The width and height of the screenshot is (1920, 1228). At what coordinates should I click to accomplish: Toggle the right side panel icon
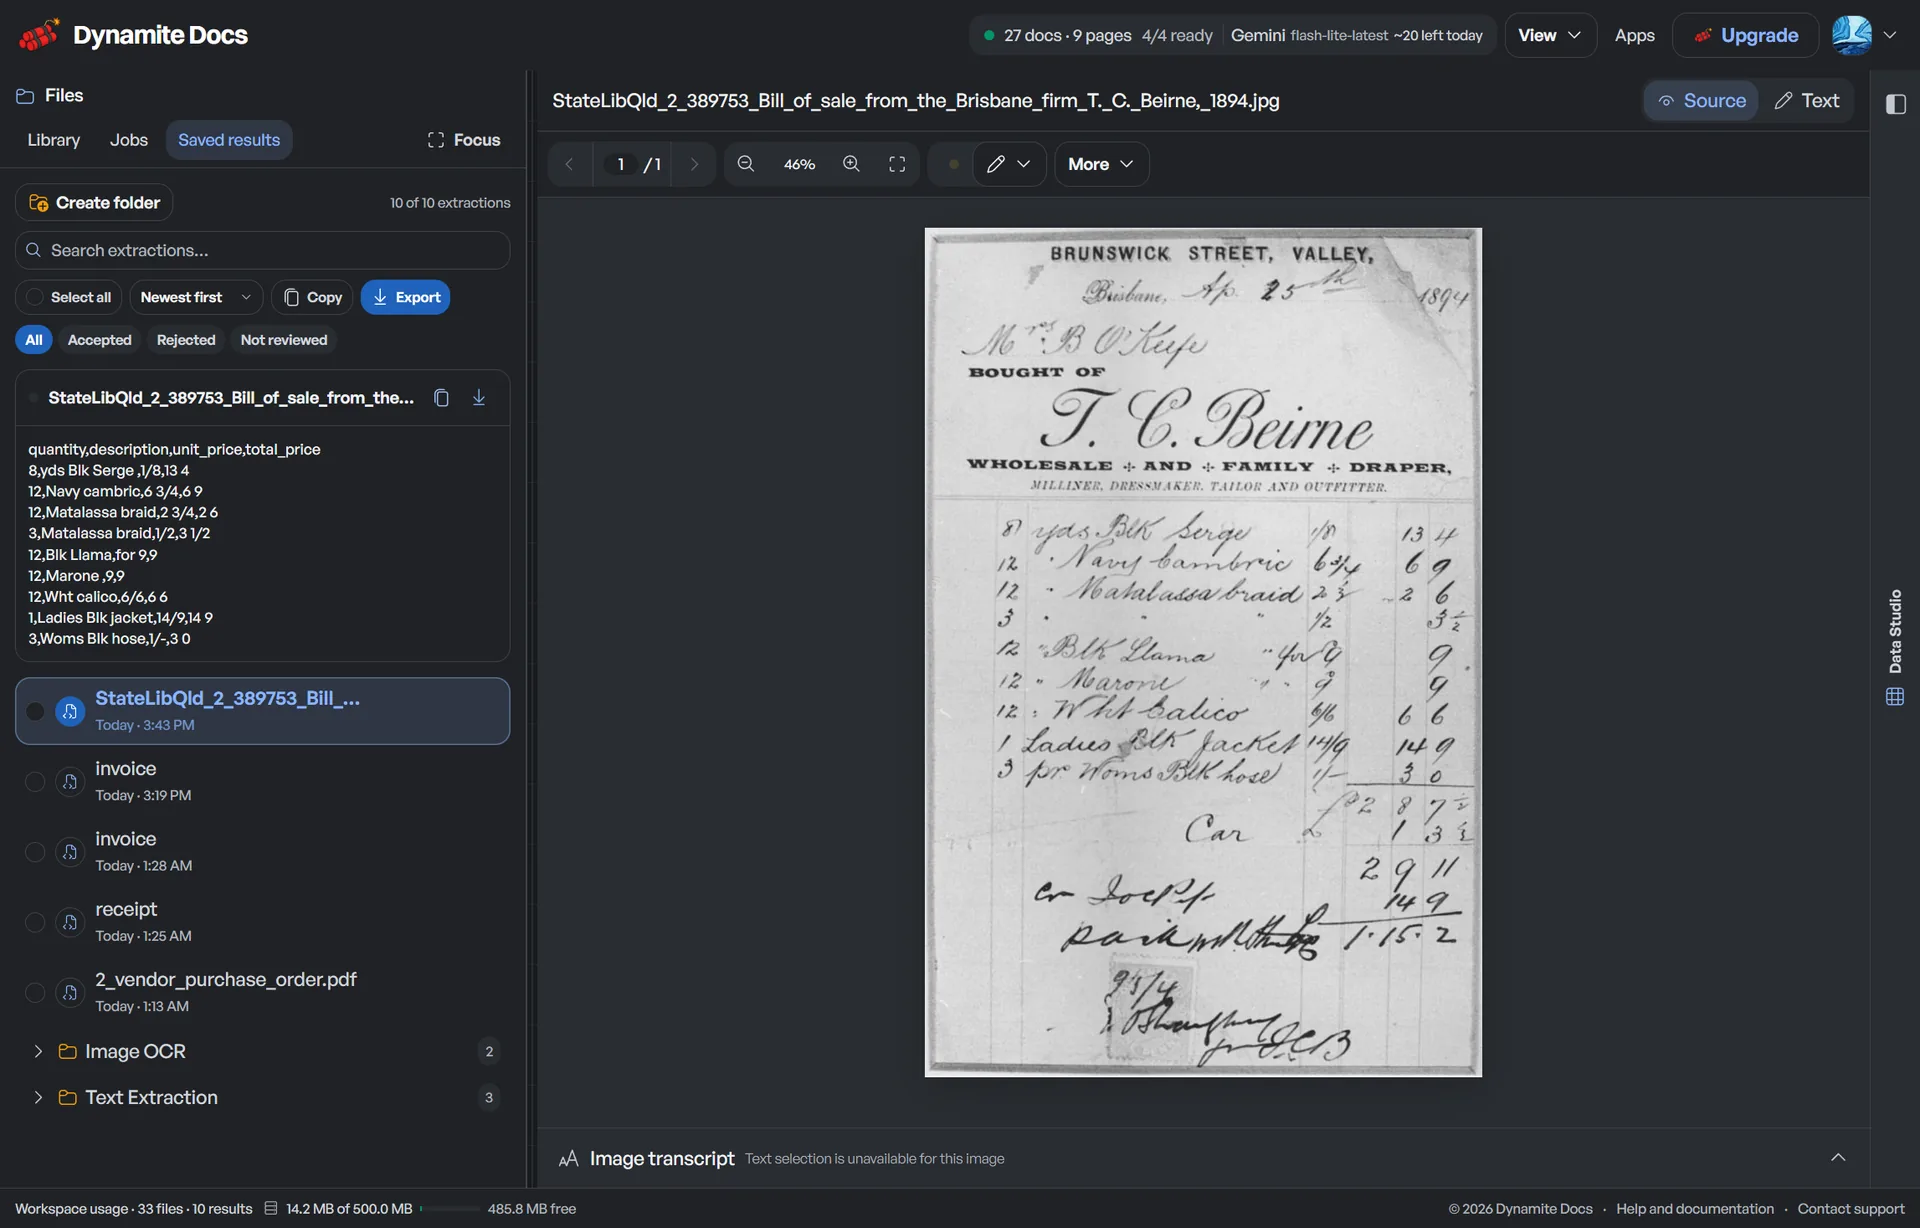tap(1895, 104)
